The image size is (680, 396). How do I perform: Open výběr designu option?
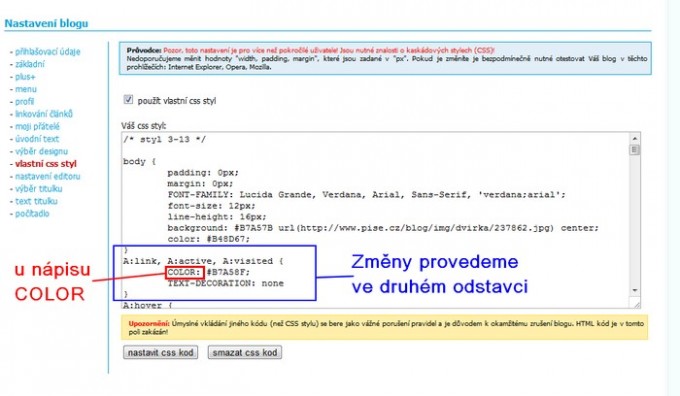42,151
